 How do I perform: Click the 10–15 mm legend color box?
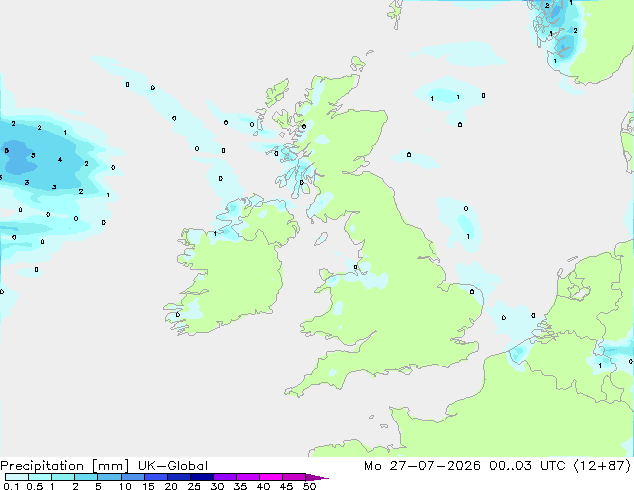(133, 477)
